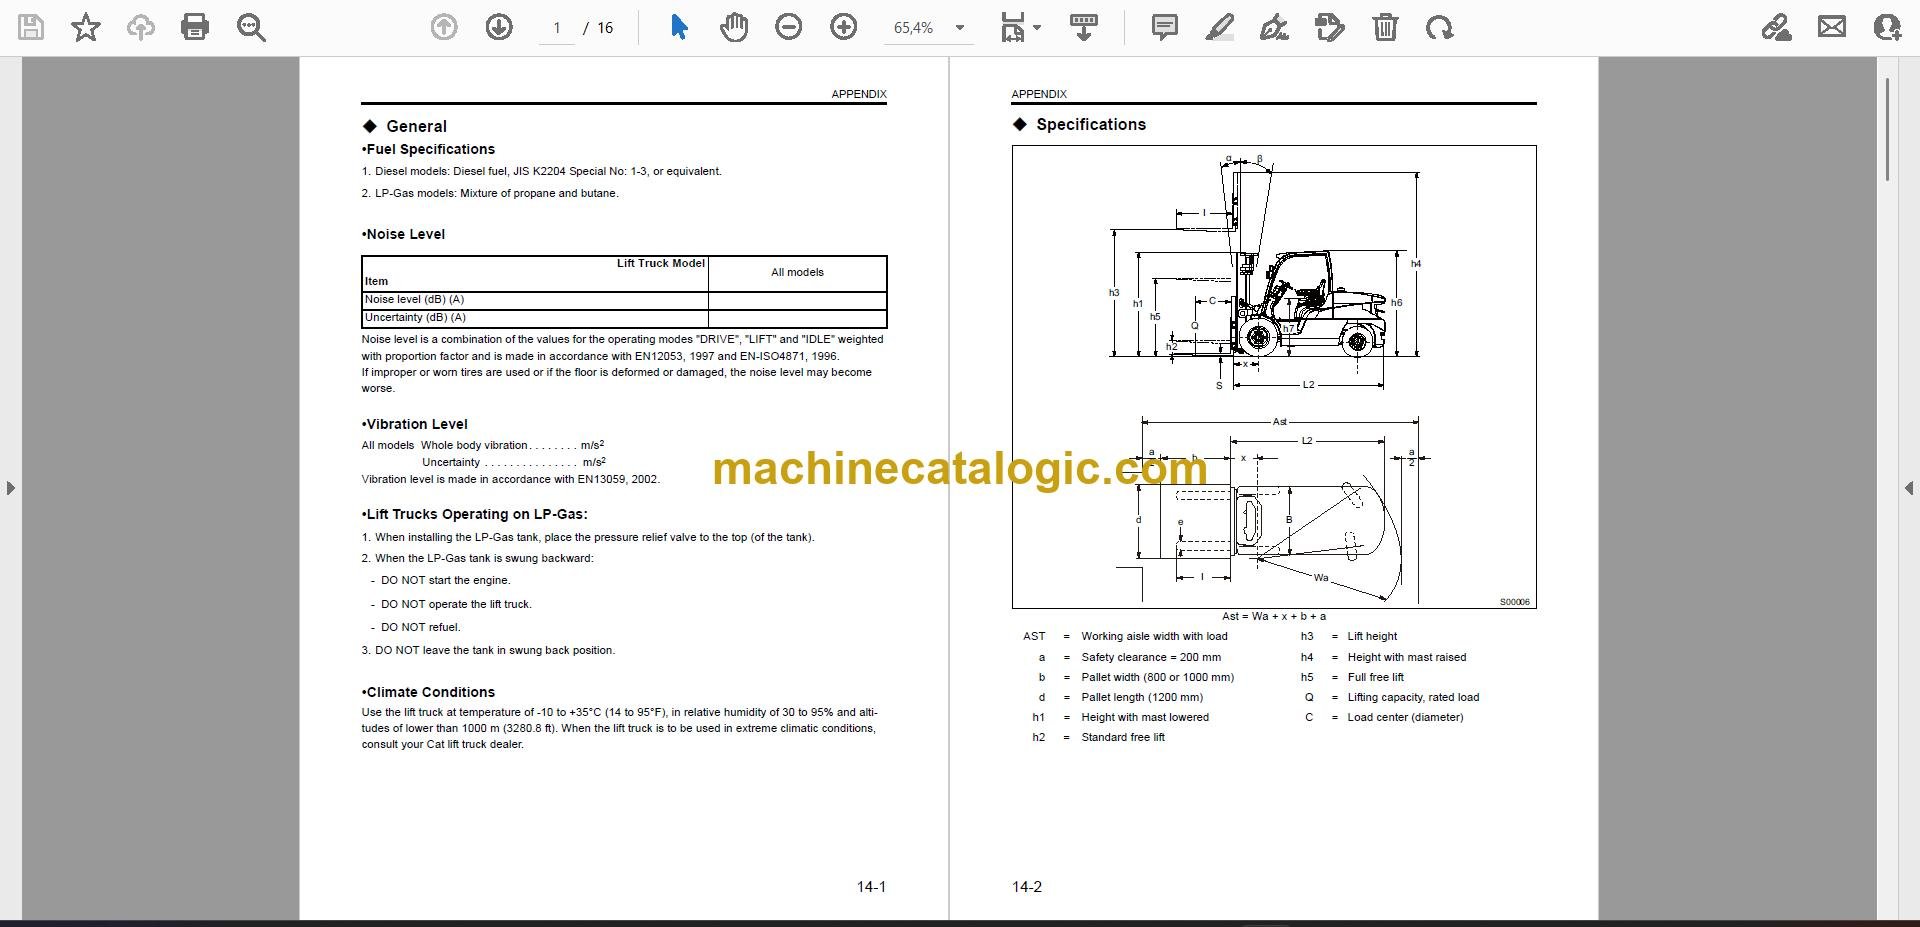
Task: Open the 65,4% zoom level dropdown
Action: point(929,28)
